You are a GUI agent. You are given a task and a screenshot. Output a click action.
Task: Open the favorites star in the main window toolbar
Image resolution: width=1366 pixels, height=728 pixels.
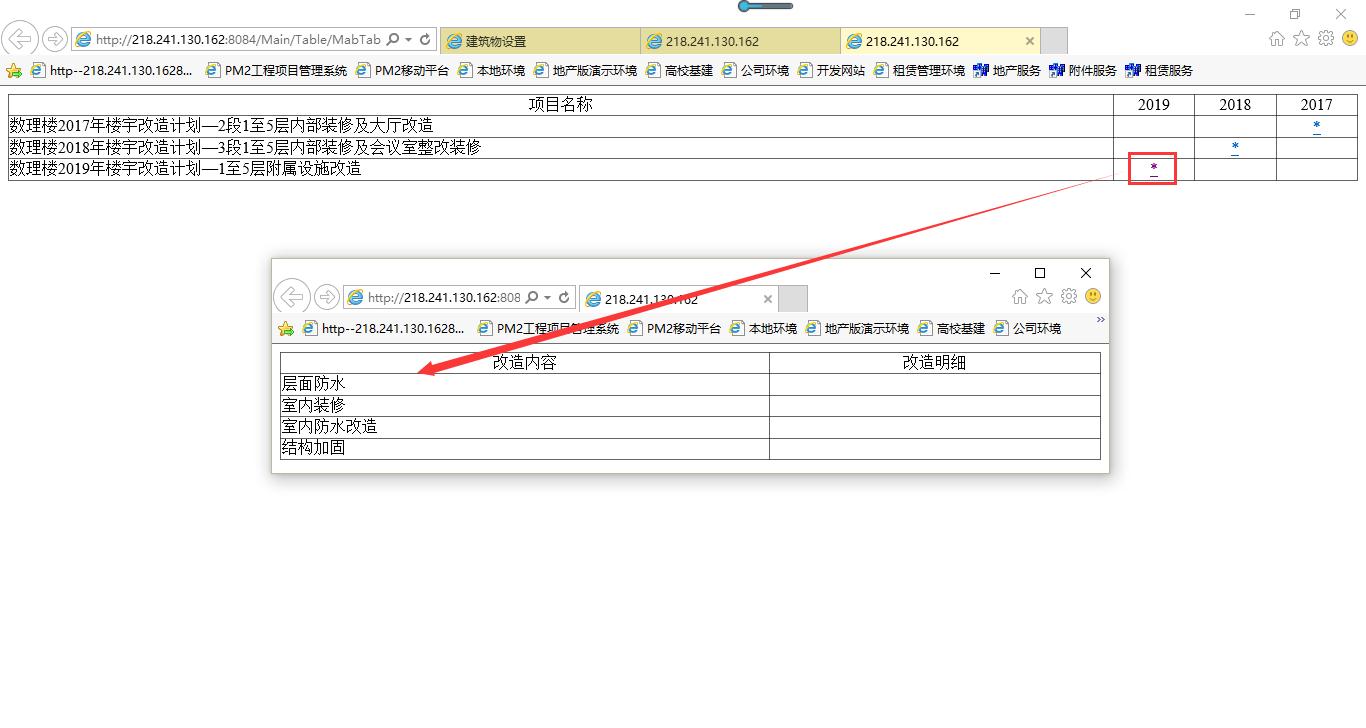click(x=1301, y=39)
